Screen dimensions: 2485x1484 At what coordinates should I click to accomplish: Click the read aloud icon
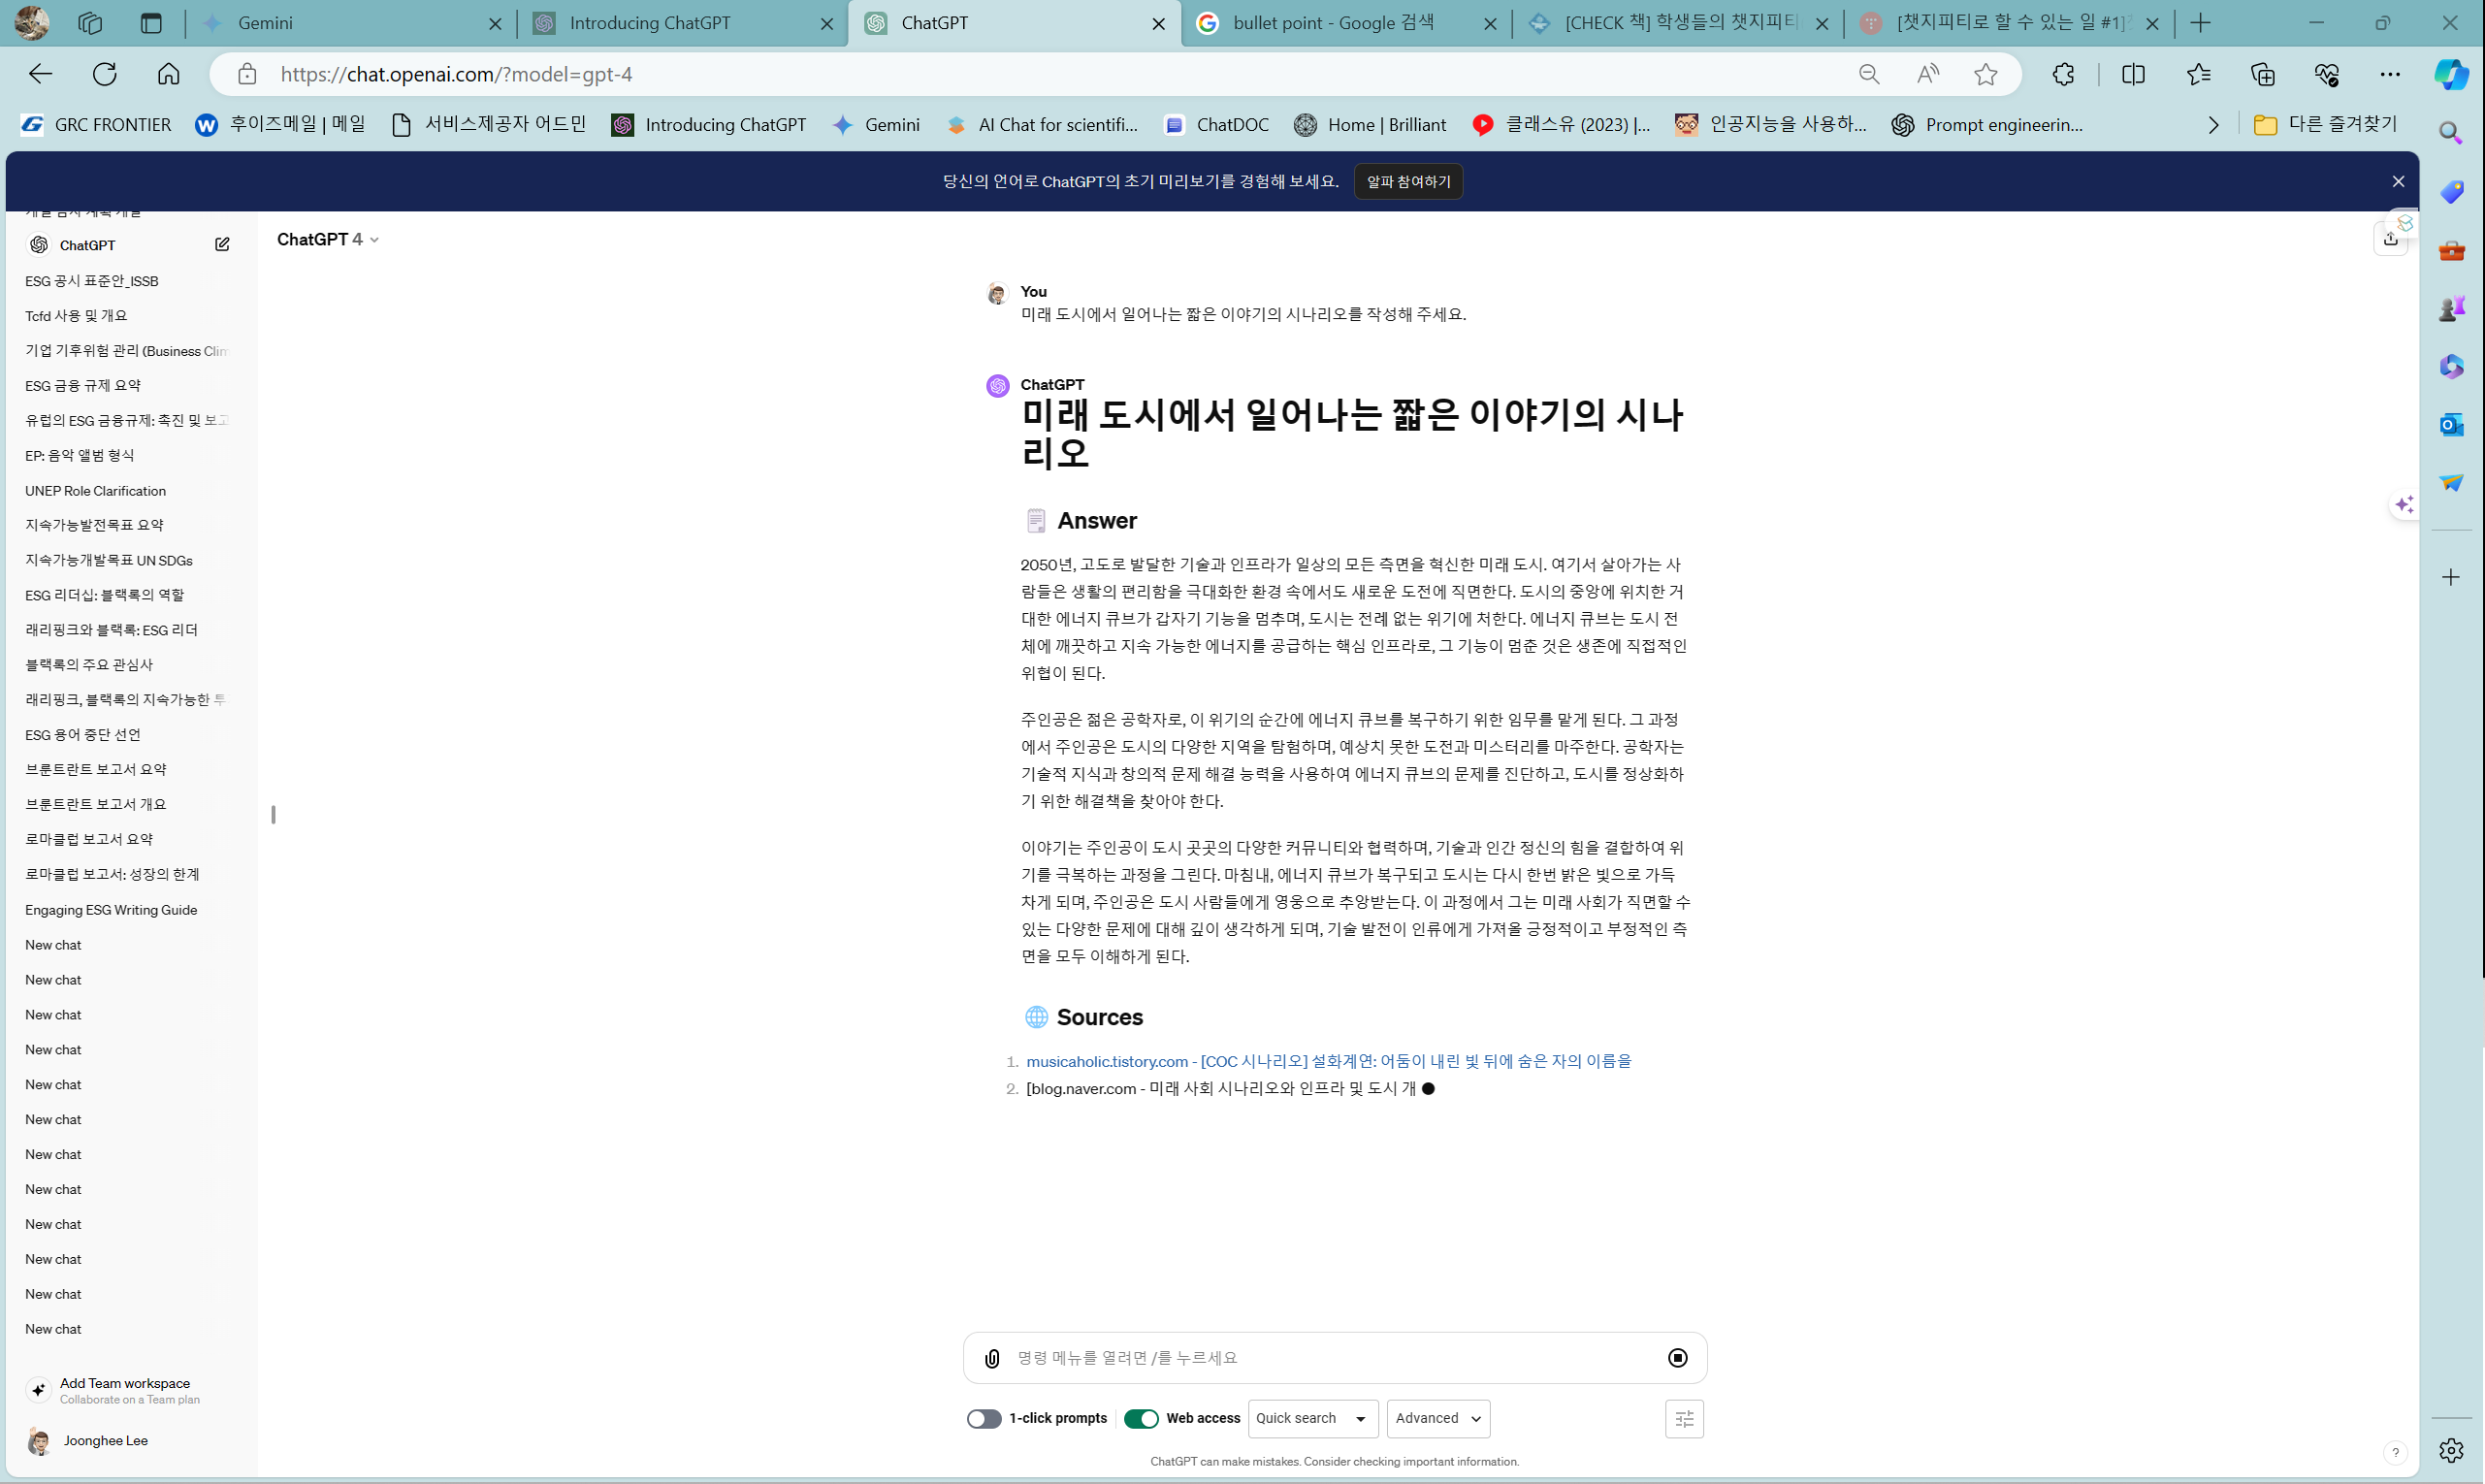1927,74
